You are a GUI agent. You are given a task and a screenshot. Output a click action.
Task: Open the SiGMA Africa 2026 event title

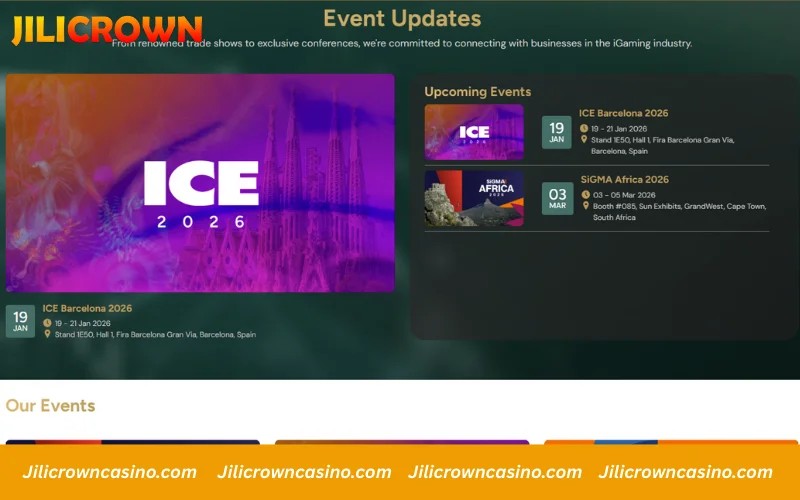tap(624, 180)
